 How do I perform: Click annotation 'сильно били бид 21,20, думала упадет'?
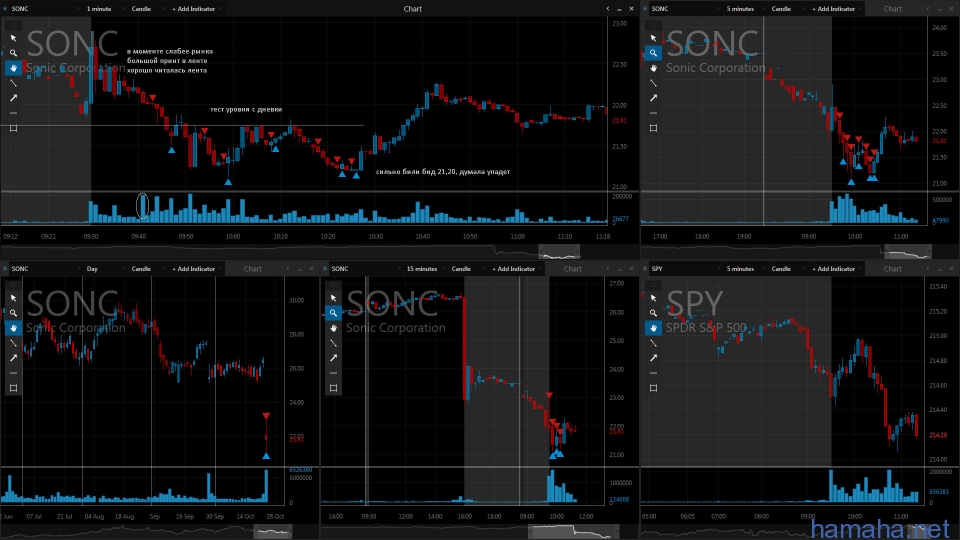pos(443,172)
